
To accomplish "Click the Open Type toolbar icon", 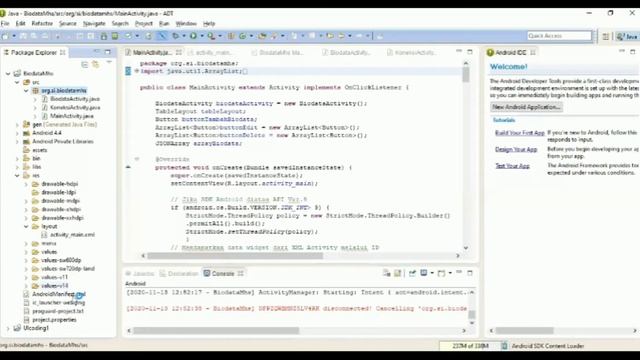I will (262, 36).
